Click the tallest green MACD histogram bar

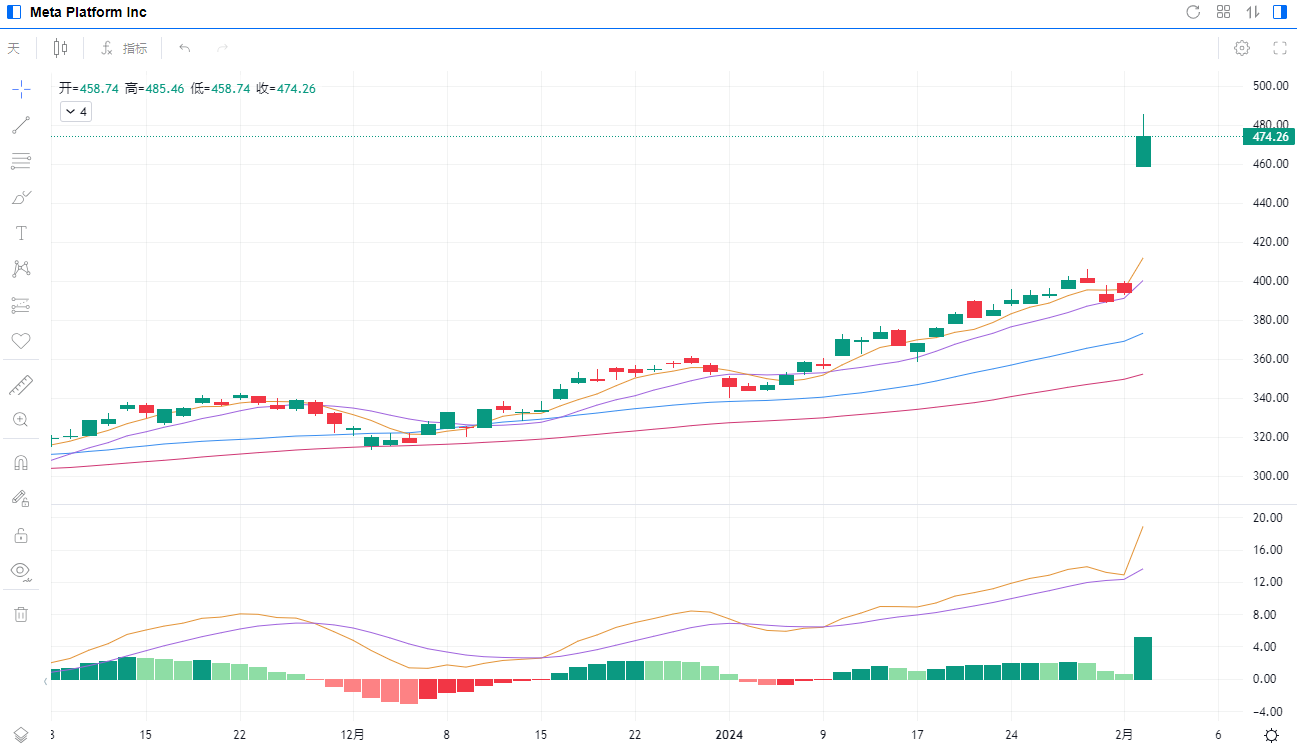click(1143, 658)
